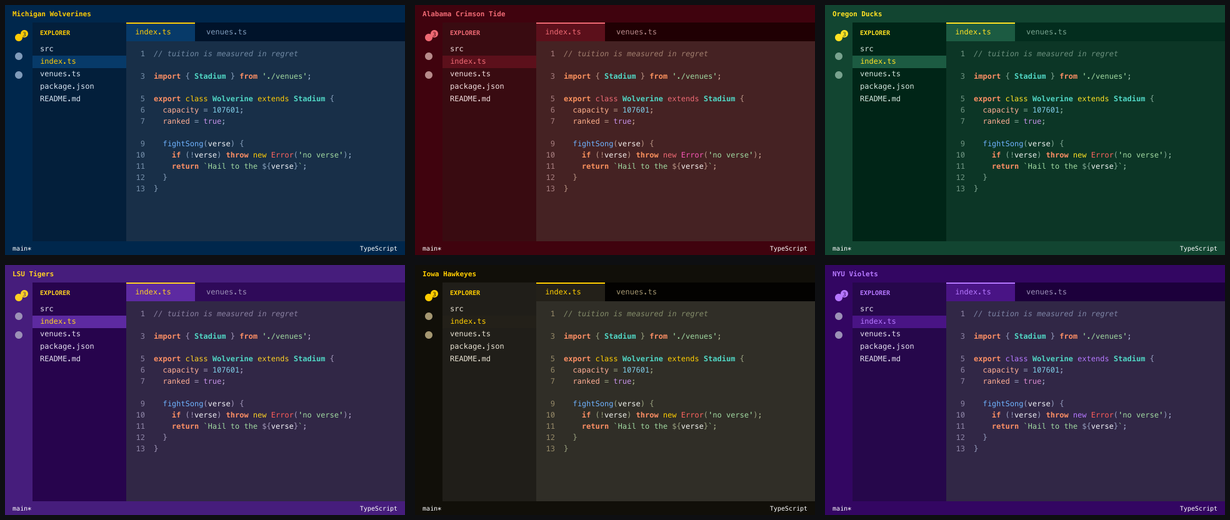The height and width of the screenshot is (520, 1230).
Task: Click TypeScript language in Oregon Ducks status bar
Action: 1199,249
